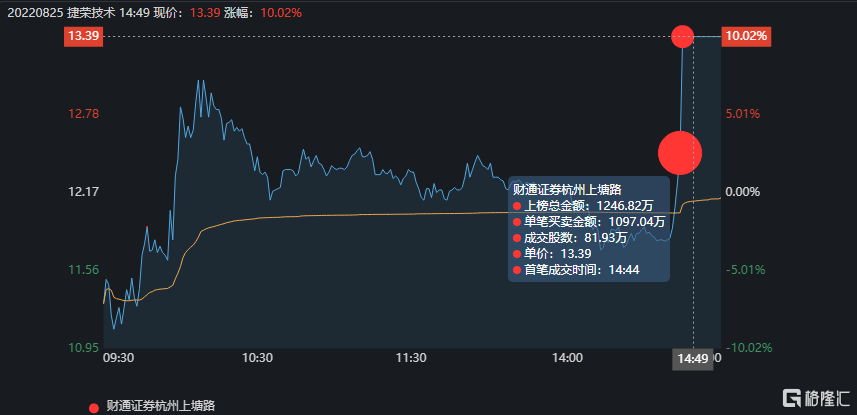Image resolution: width=857 pixels, height=415 pixels.
Task: Click the 格隆汇 watermark text
Action: (826, 397)
